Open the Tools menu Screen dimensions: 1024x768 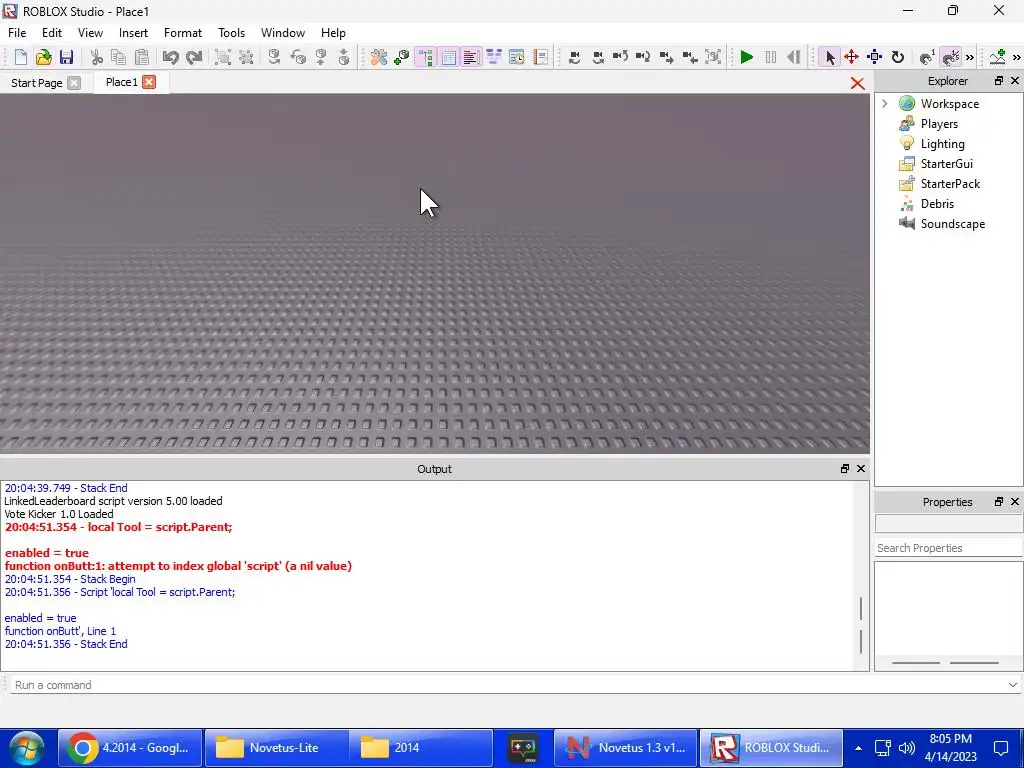click(231, 33)
